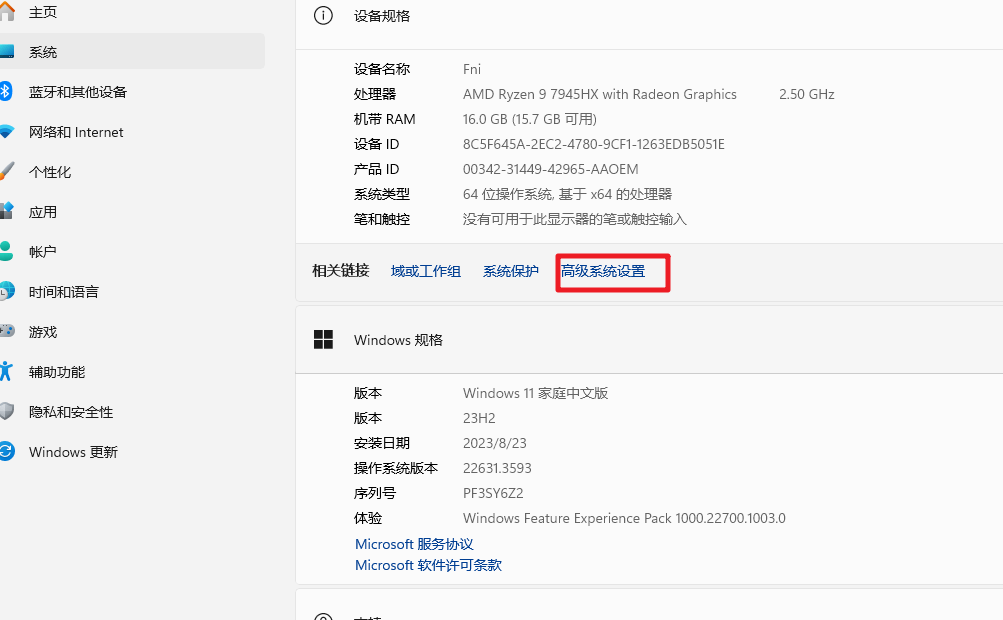Collapse the Windows 规格 section header
This screenshot has height=620, width=1003.
point(649,340)
